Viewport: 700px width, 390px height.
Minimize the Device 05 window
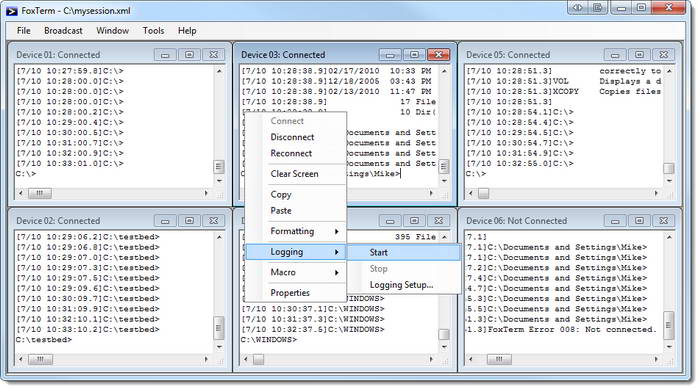point(615,55)
